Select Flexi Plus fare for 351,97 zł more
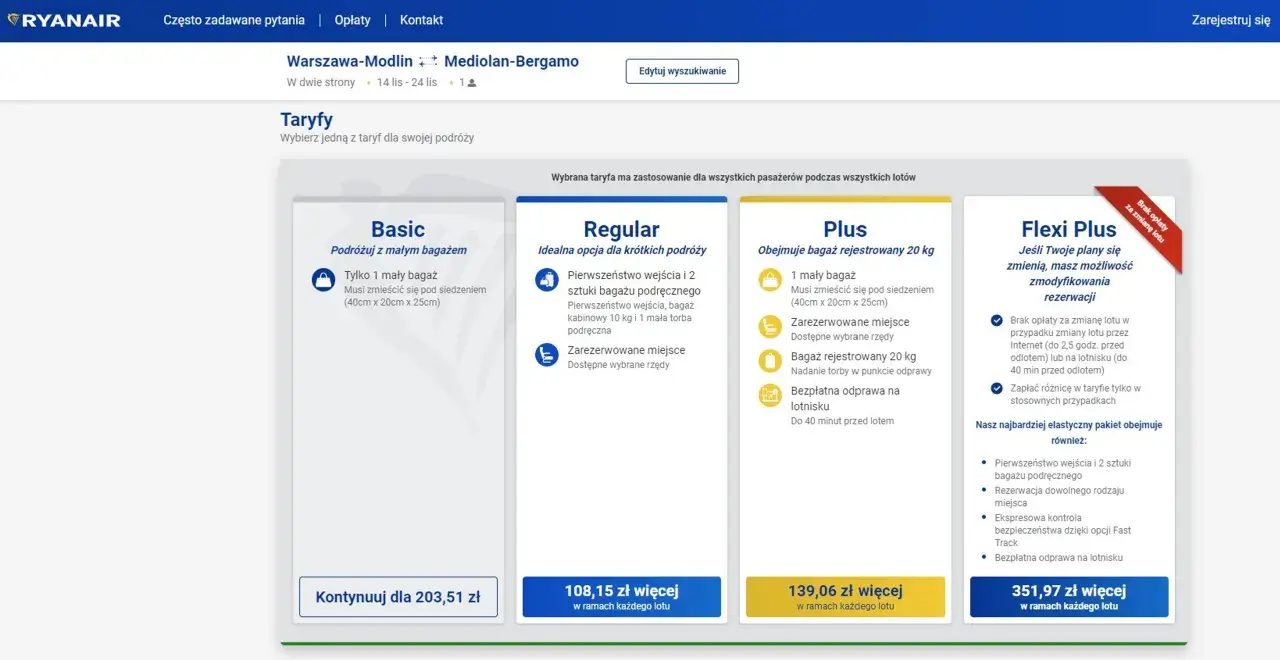Screen dimensions: 1280x660 coord(1069,597)
